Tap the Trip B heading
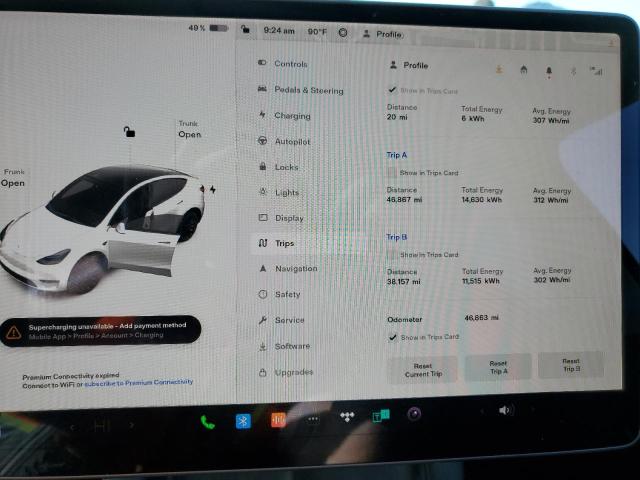 click(397, 237)
